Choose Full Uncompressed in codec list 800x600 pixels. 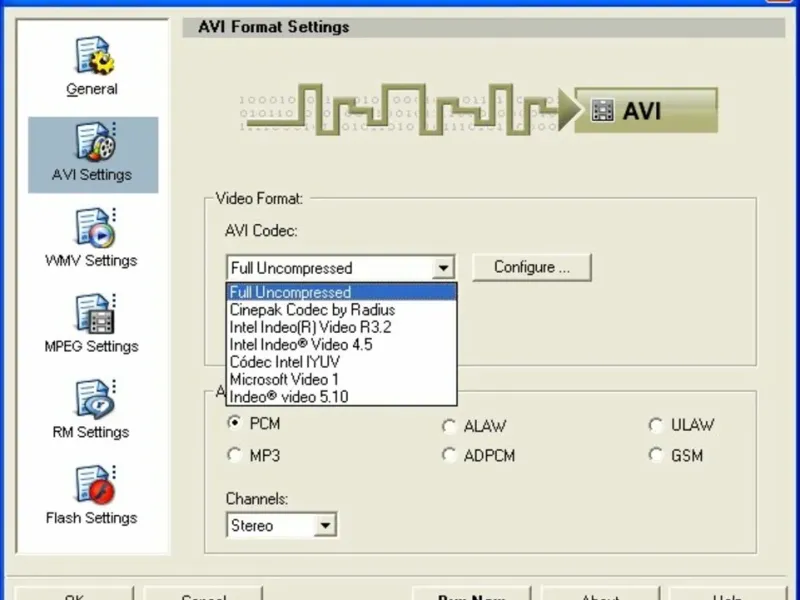click(x=341, y=292)
